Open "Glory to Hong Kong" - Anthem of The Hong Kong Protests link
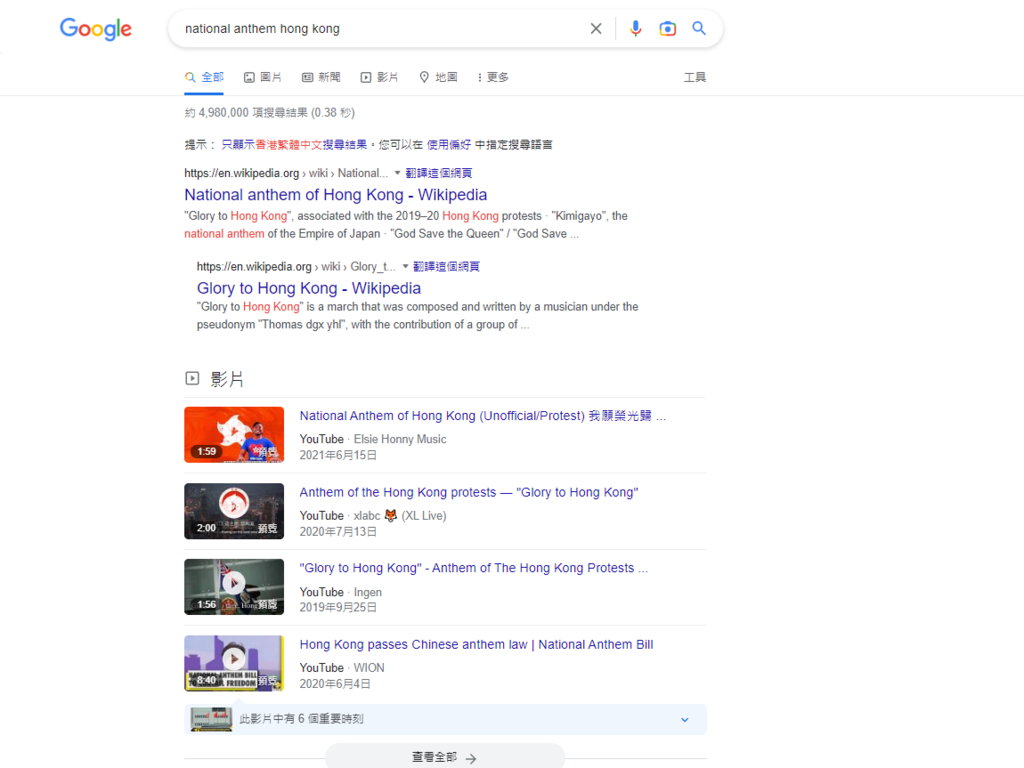1024x768 pixels. point(473,568)
